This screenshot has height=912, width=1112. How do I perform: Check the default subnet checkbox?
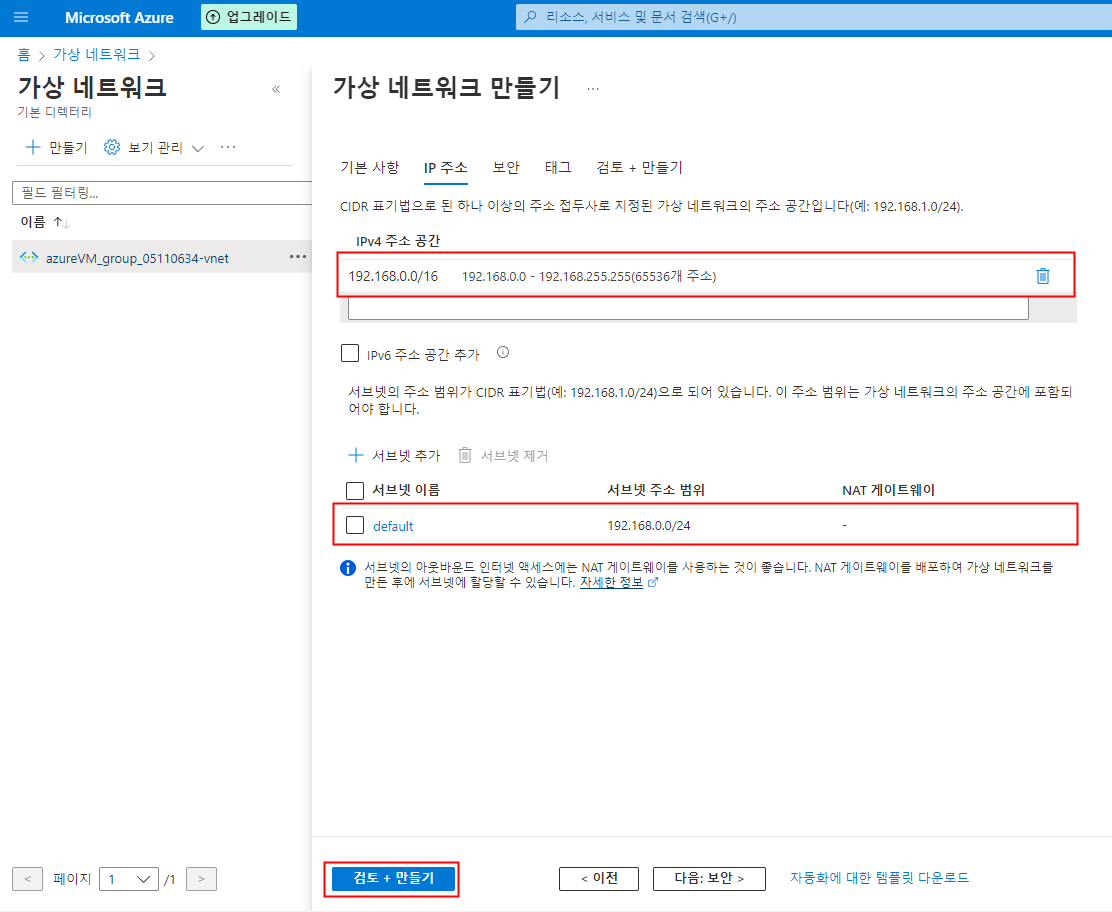[355, 525]
